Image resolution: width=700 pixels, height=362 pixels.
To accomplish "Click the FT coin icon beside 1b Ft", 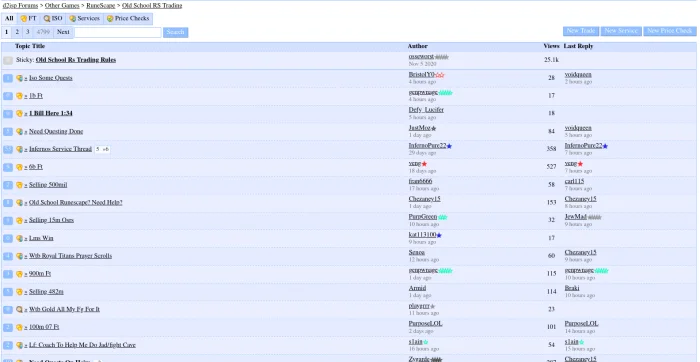I will pyautogui.click(x=19, y=96).
